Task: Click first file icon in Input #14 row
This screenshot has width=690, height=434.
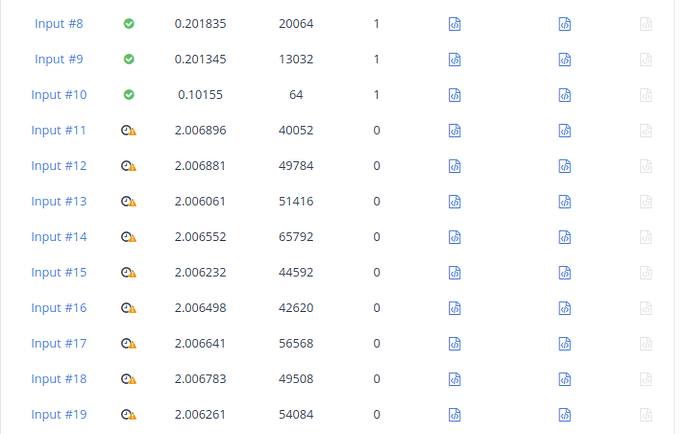Action: pos(455,237)
